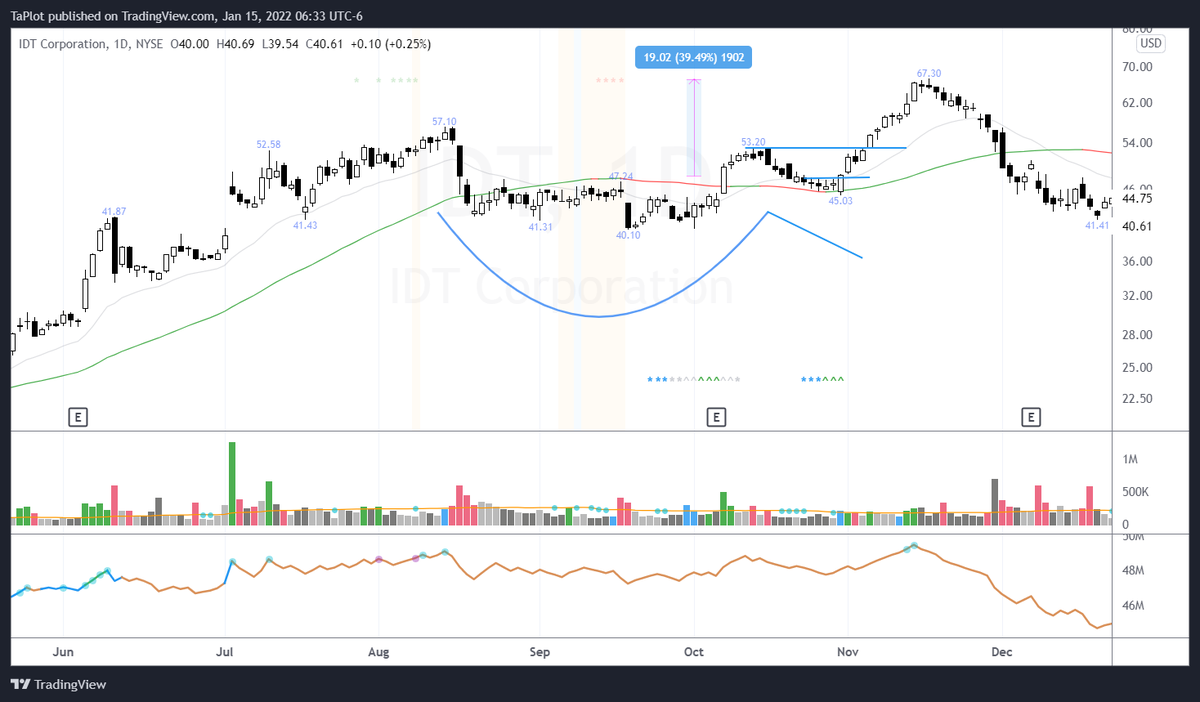1200x702 pixels.
Task: Click the 28.00 price axis tick
Action: click(1138, 335)
